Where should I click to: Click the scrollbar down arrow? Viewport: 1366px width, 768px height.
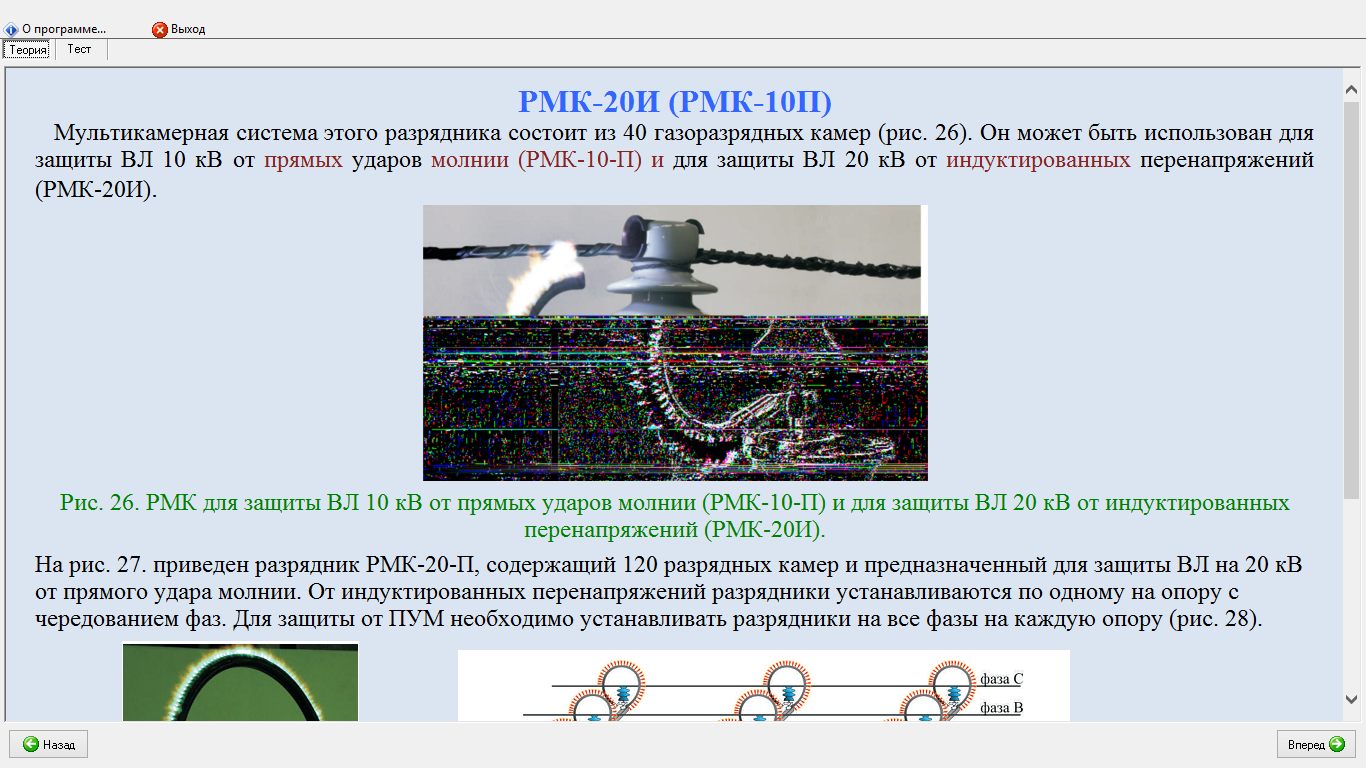tap(1351, 699)
